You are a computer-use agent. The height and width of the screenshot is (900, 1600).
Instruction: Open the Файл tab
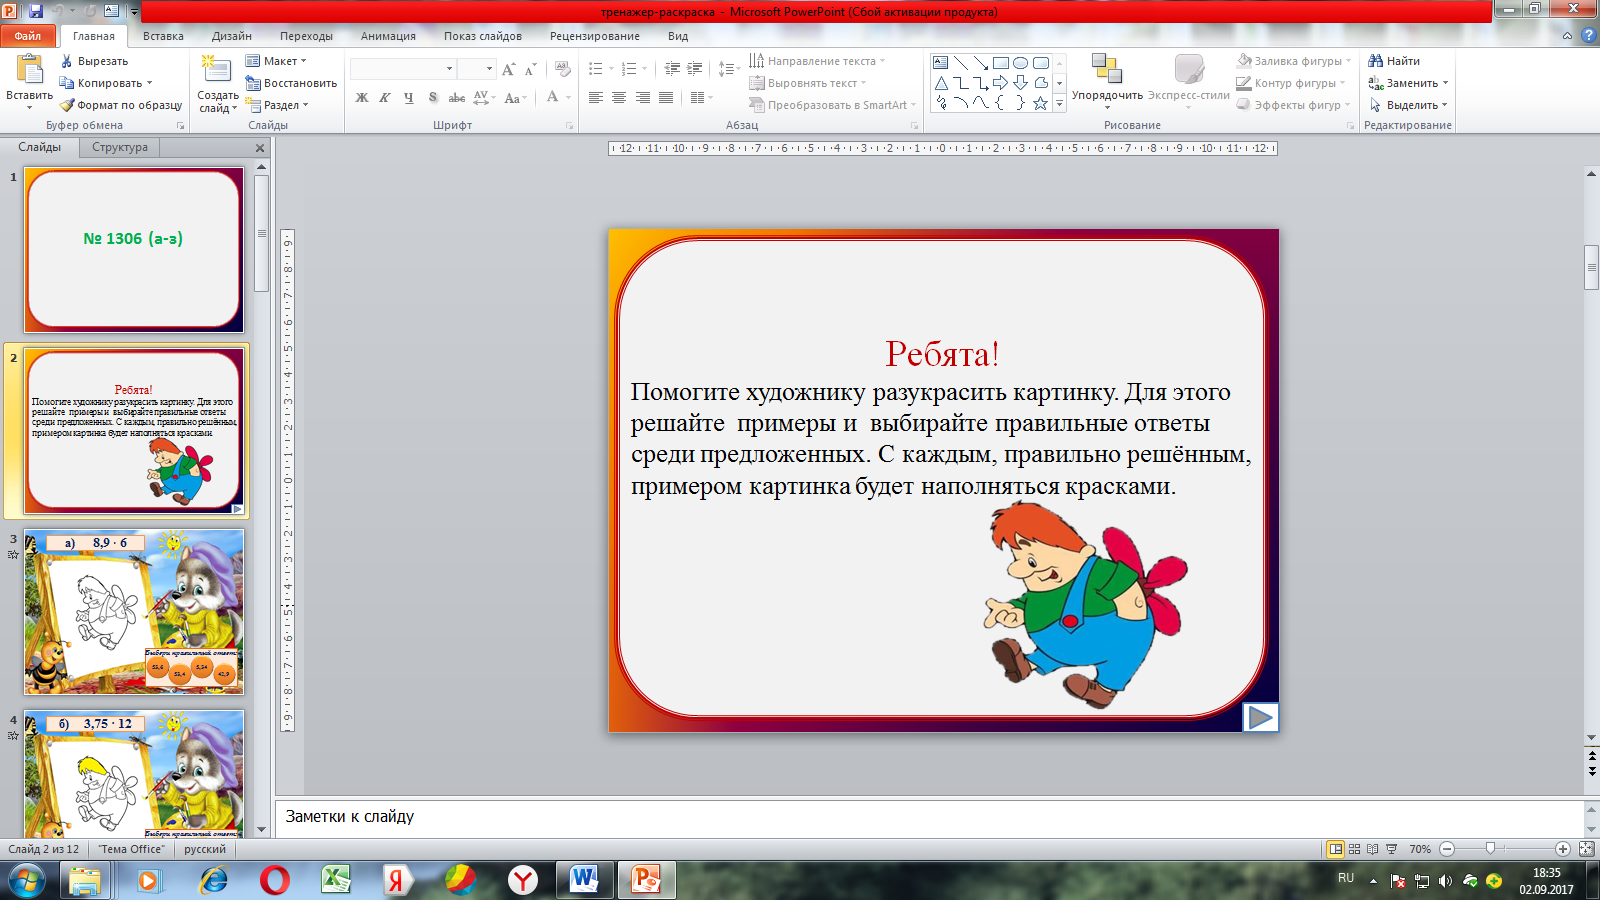click(27, 36)
